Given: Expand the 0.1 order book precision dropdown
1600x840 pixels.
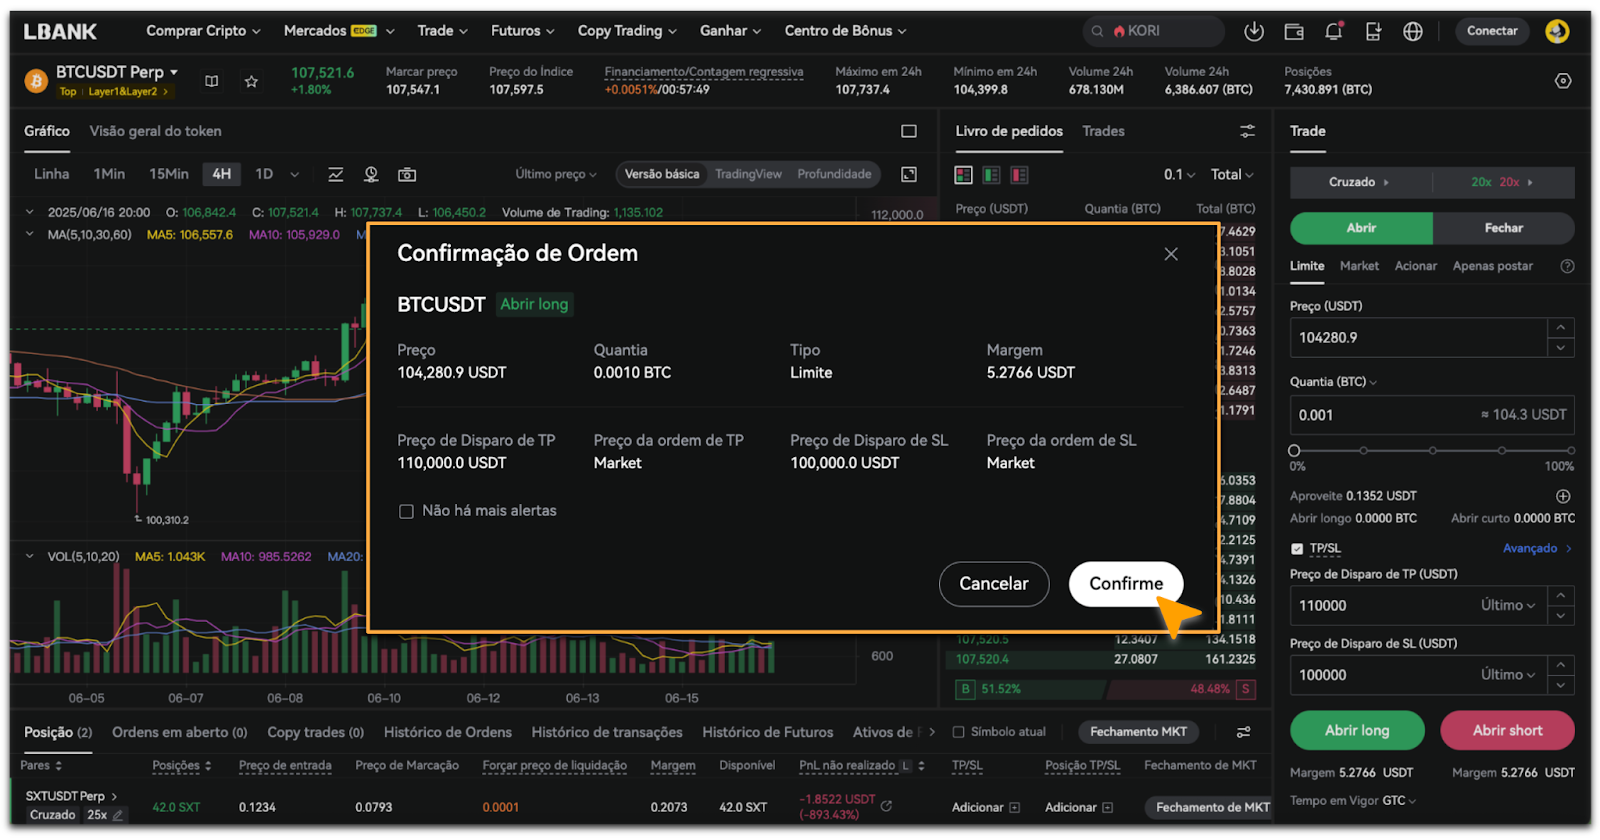Looking at the screenshot, I should (1179, 175).
